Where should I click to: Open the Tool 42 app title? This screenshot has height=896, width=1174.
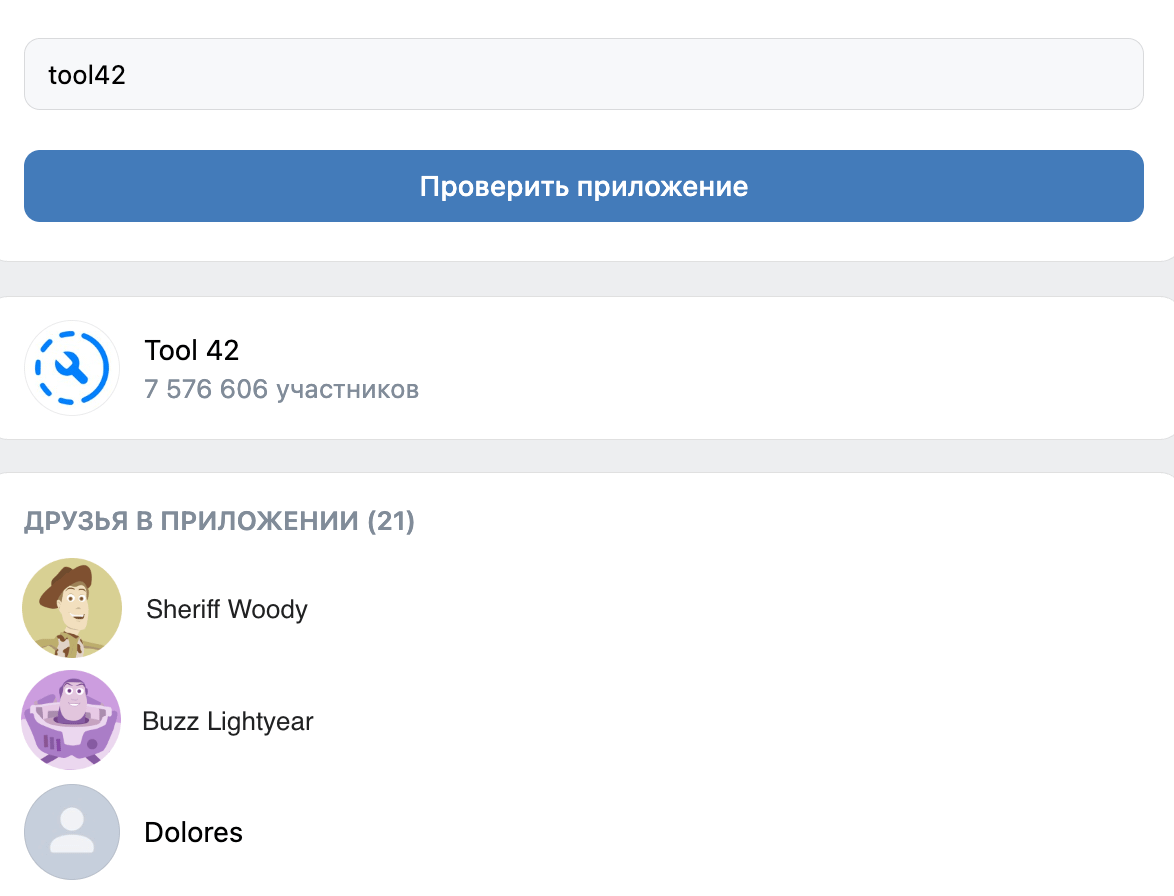192,350
